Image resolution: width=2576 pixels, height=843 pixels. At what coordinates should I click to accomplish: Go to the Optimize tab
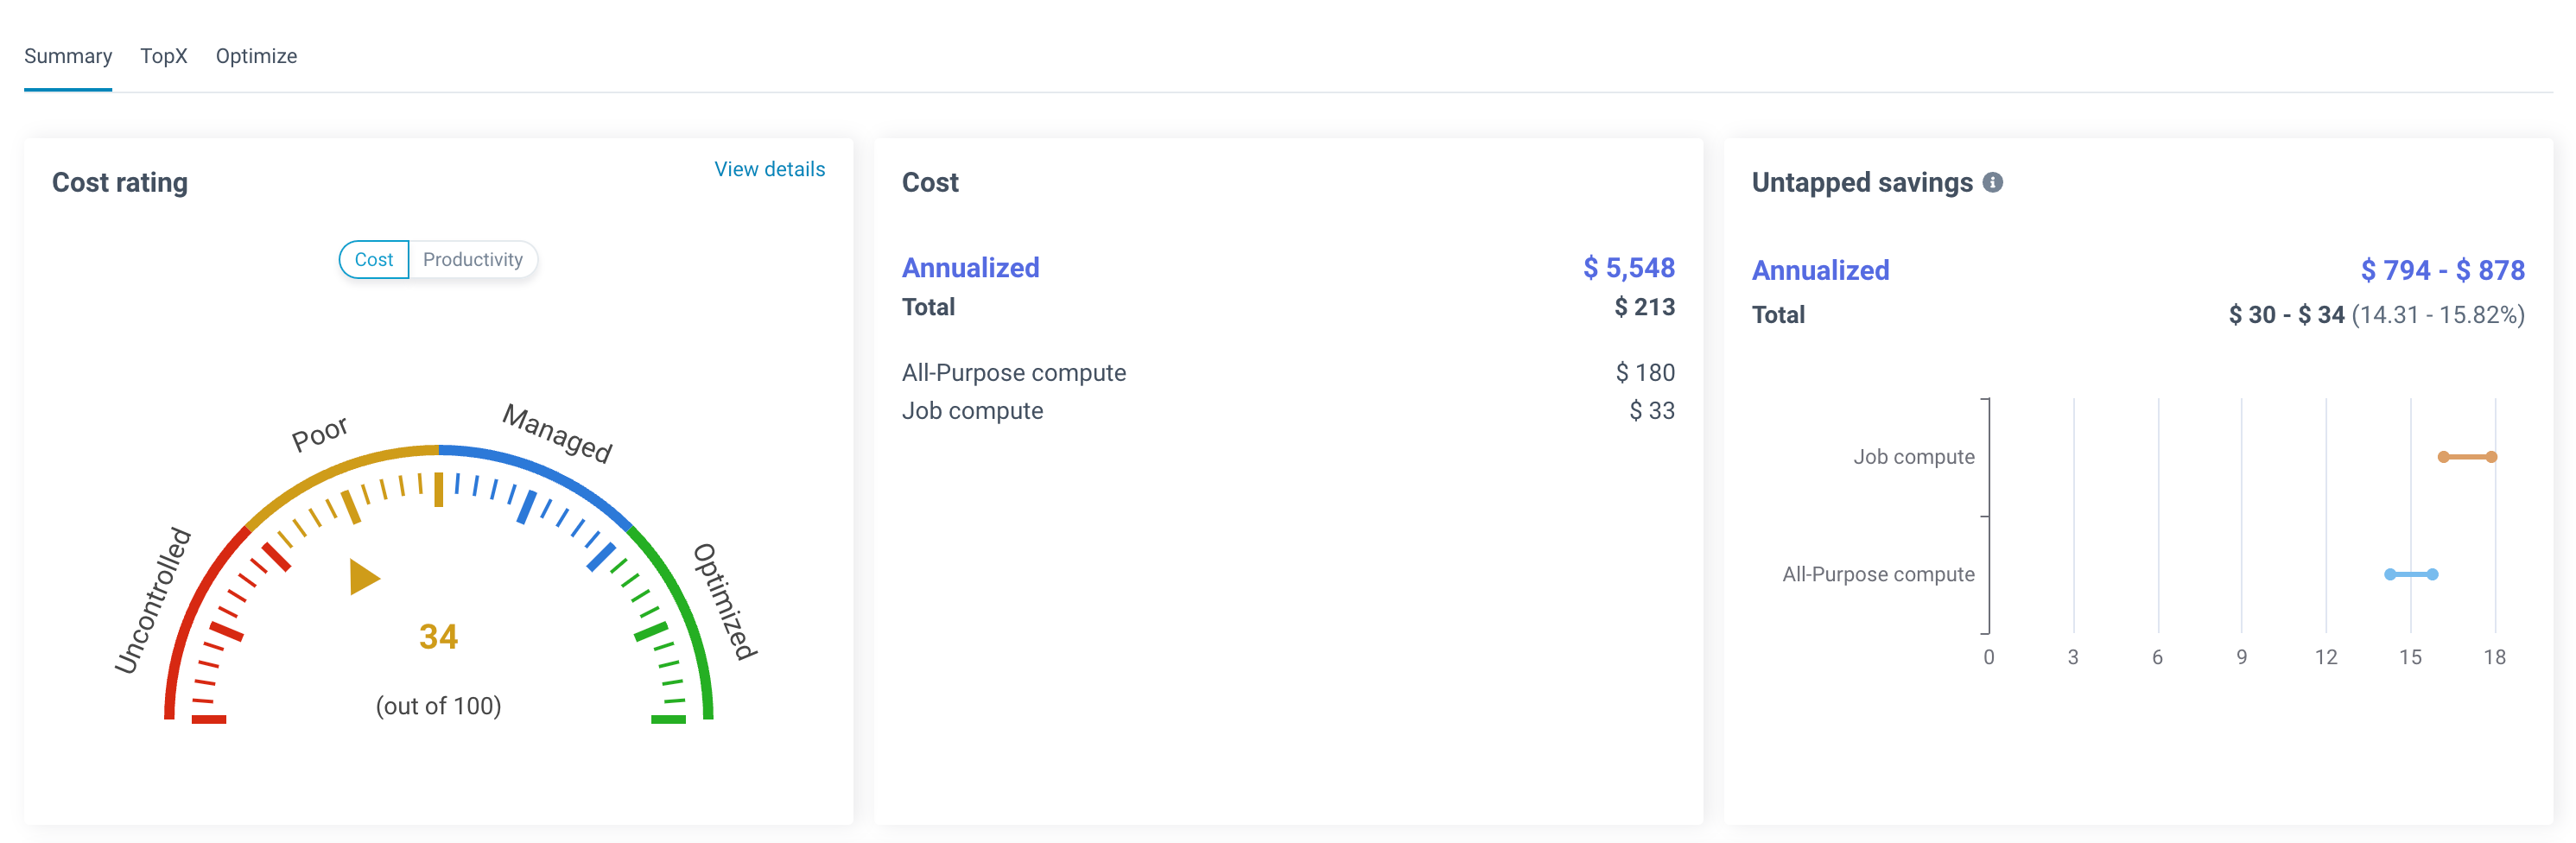point(256,56)
